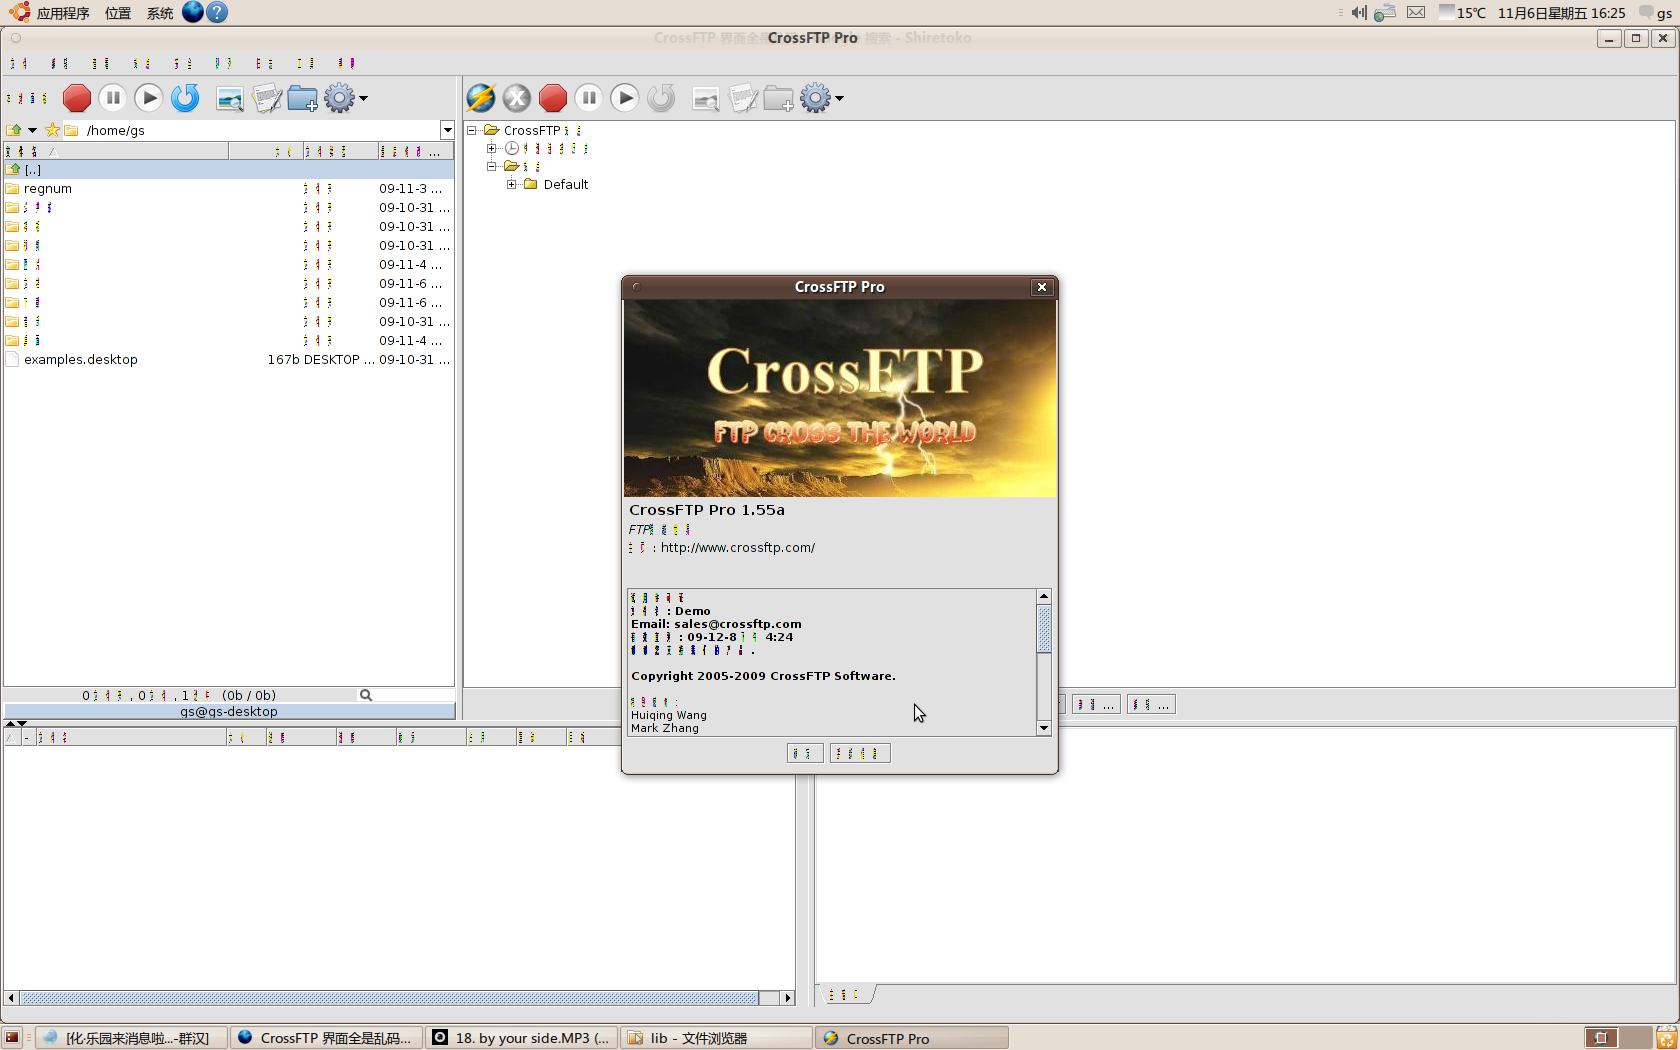Open the trash icon in bottom panel
Viewport: 1680px width, 1050px height.
point(1666,1038)
